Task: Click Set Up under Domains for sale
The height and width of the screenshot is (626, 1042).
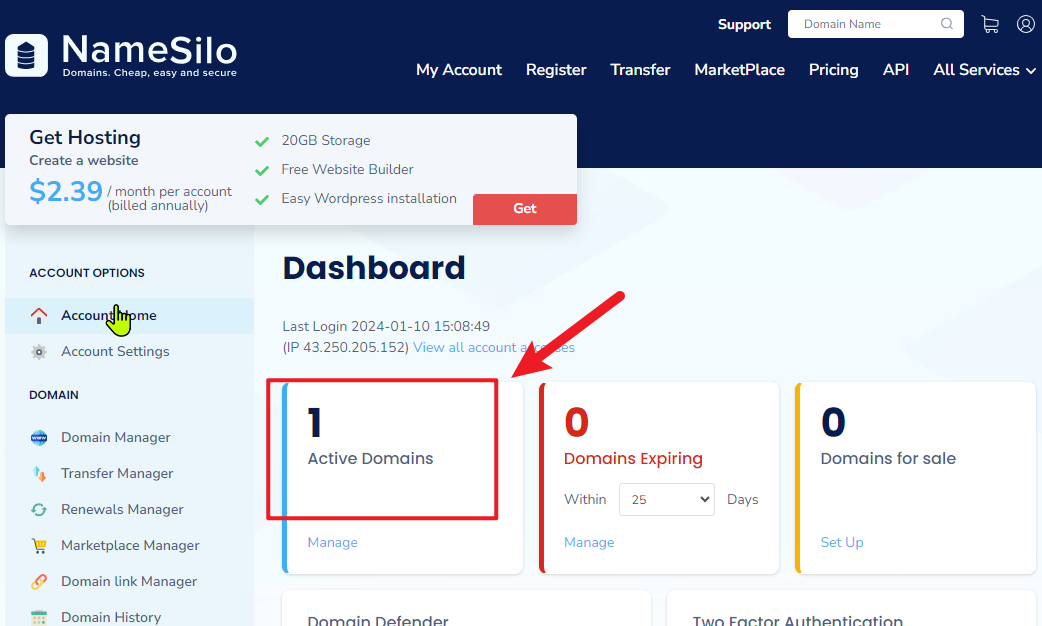Action: pyautogui.click(x=842, y=542)
